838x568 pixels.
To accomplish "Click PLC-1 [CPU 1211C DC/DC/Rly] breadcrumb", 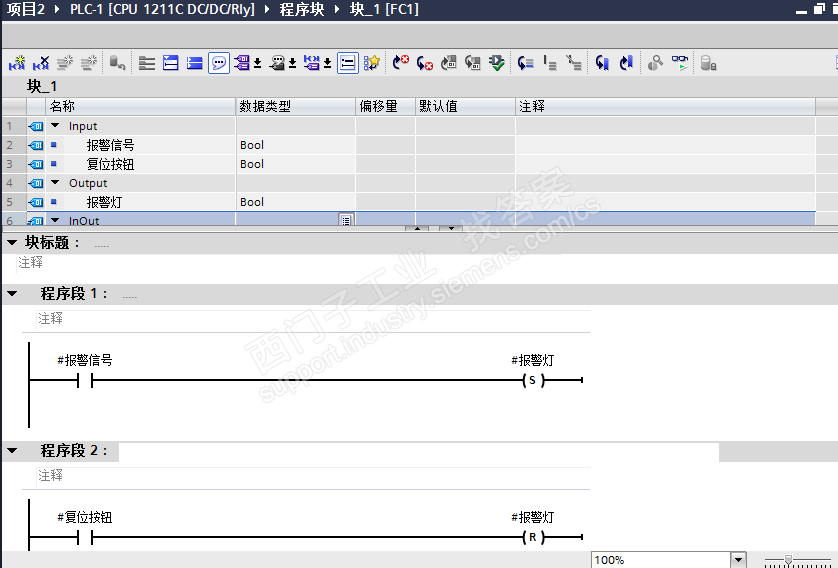I will tap(162, 9).
